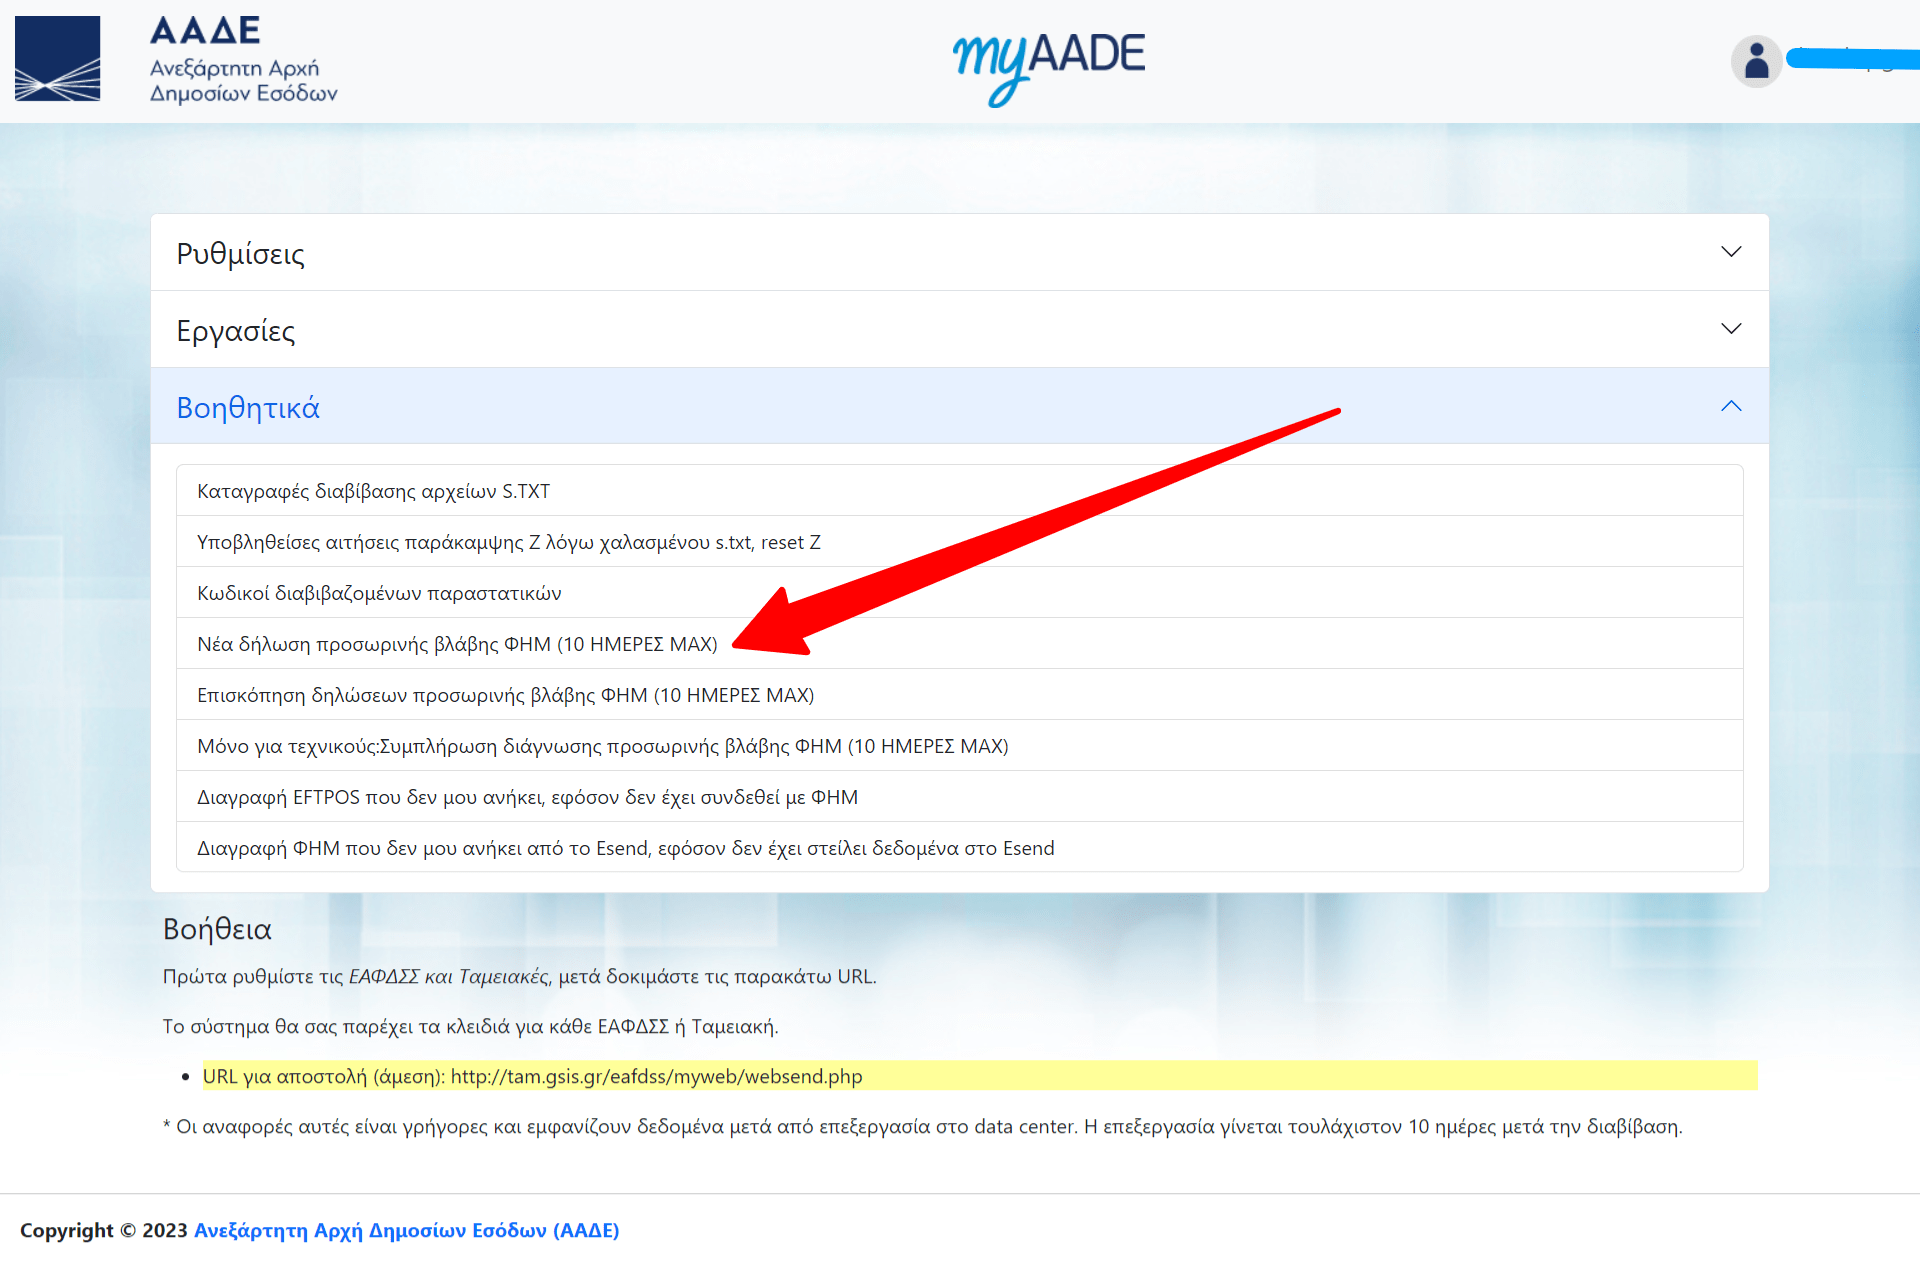This screenshot has width=1920, height=1265.
Task: Open the user profile avatar icon
Action: [x=1756, y=61]
